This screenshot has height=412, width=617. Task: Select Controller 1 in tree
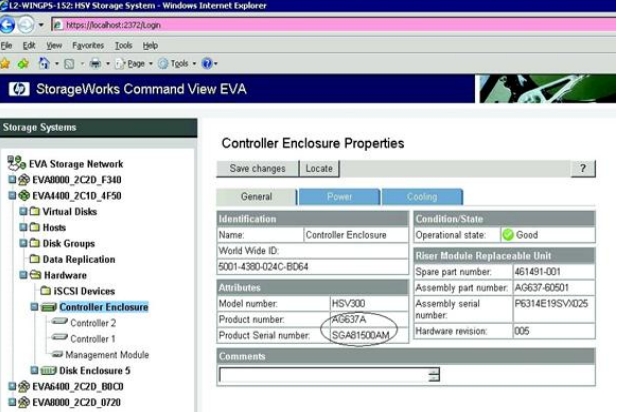coord(93,339)
